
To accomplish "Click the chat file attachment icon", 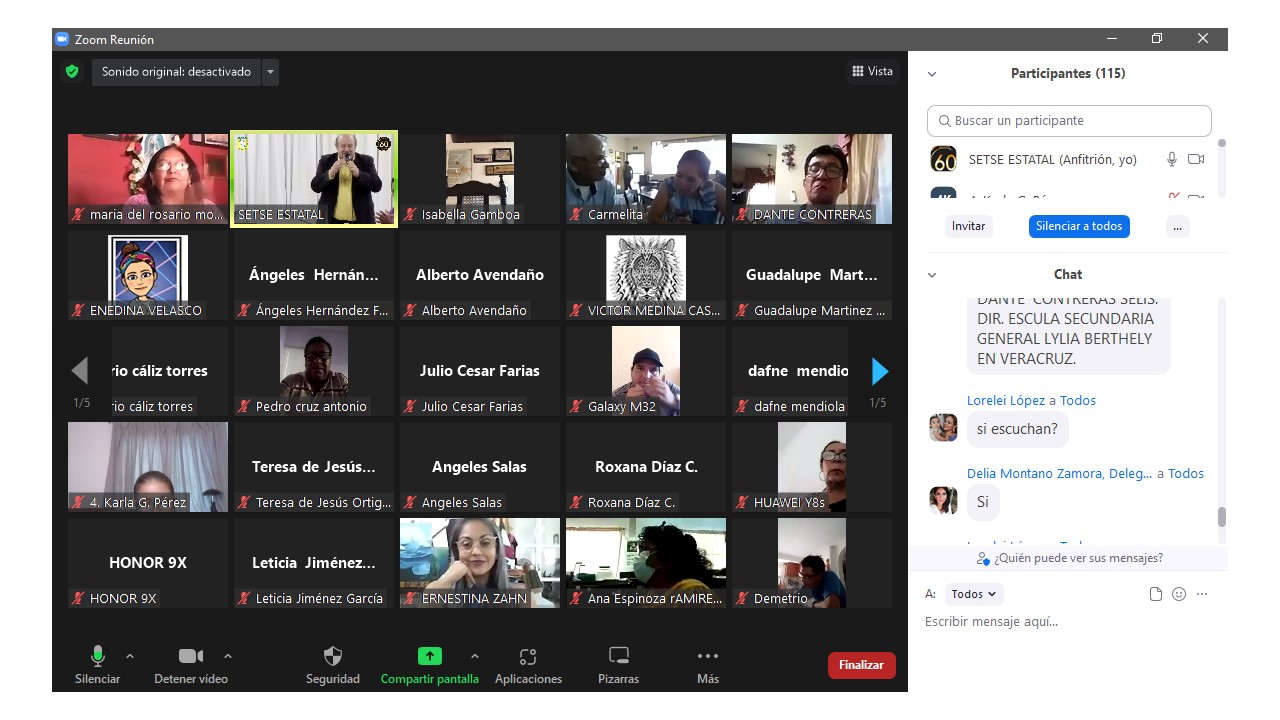I will [x=1156, y=594].
